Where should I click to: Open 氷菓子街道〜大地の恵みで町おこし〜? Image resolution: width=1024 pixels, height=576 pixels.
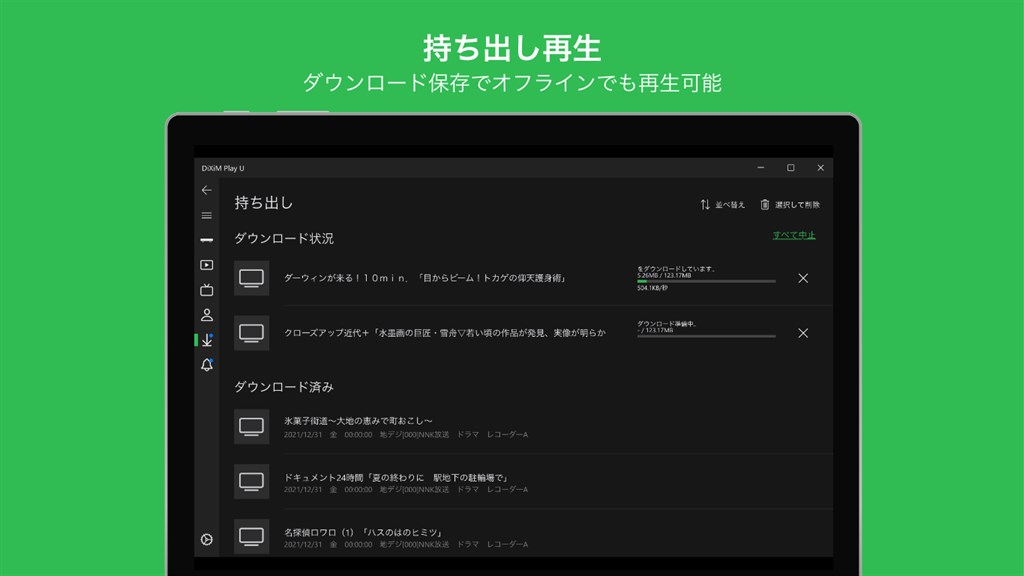[x=358, y=421]
